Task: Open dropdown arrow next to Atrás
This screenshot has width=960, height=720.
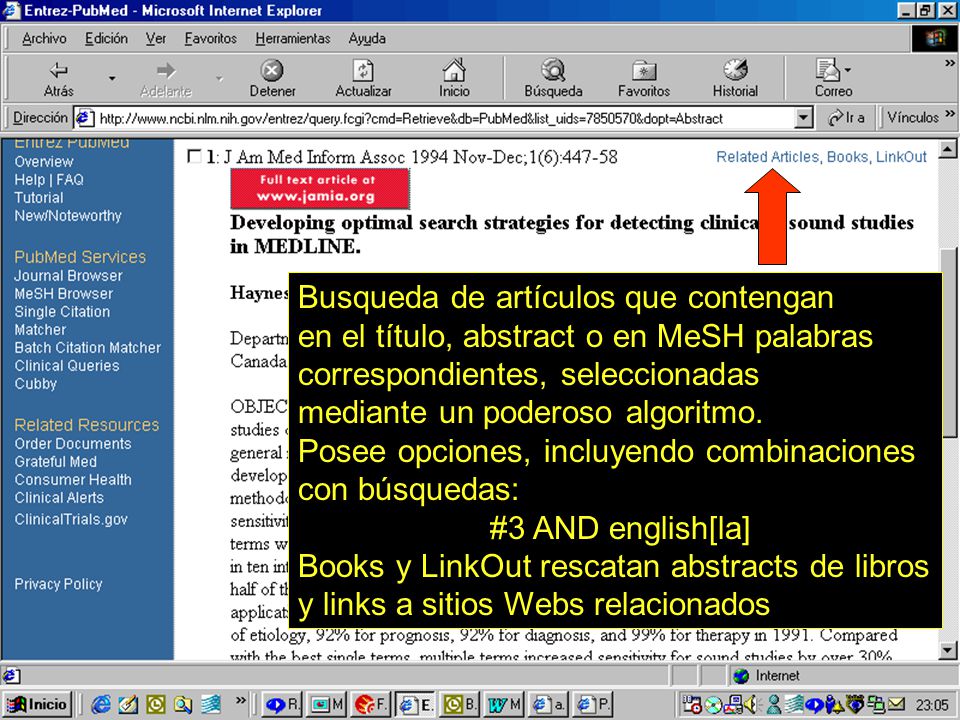Action: (x=111, y=78)
